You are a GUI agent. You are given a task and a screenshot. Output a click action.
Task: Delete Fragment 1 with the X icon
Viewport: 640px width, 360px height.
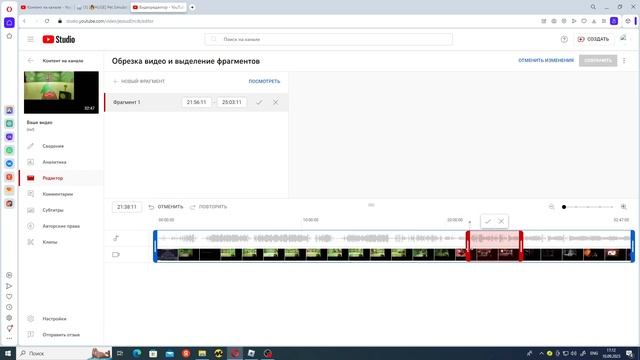(x=276, y=102)
